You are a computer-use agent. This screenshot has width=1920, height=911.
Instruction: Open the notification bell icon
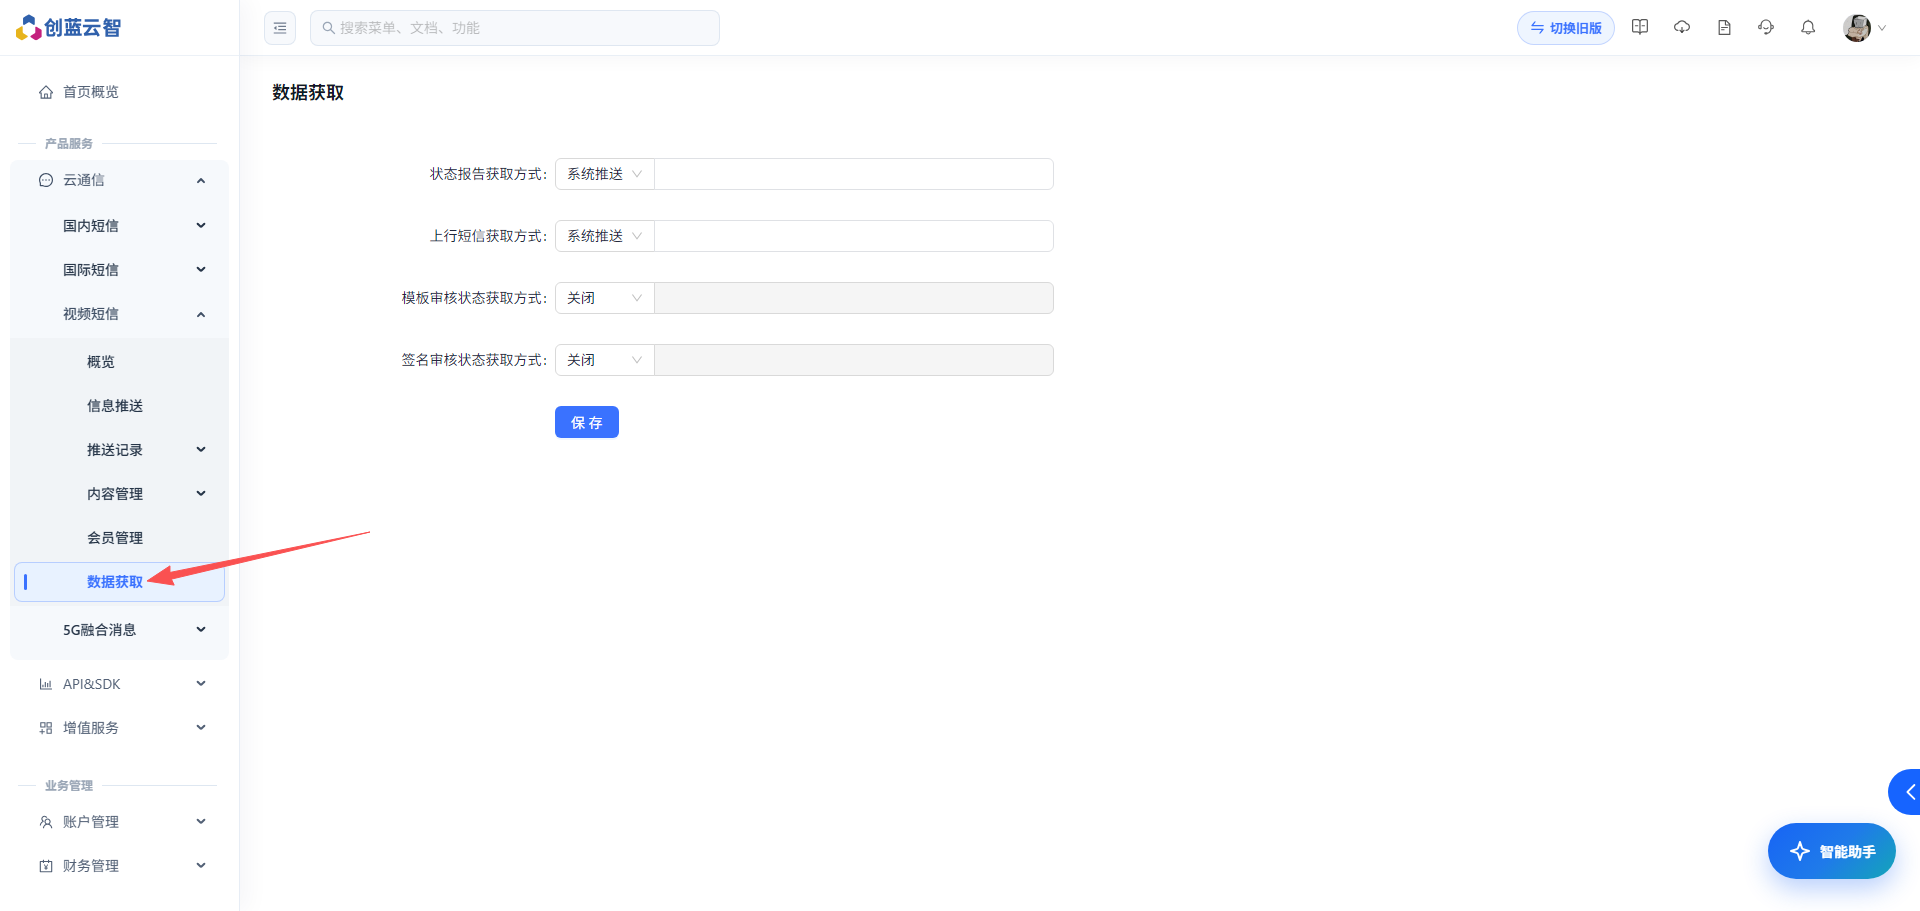[1808, 28]
